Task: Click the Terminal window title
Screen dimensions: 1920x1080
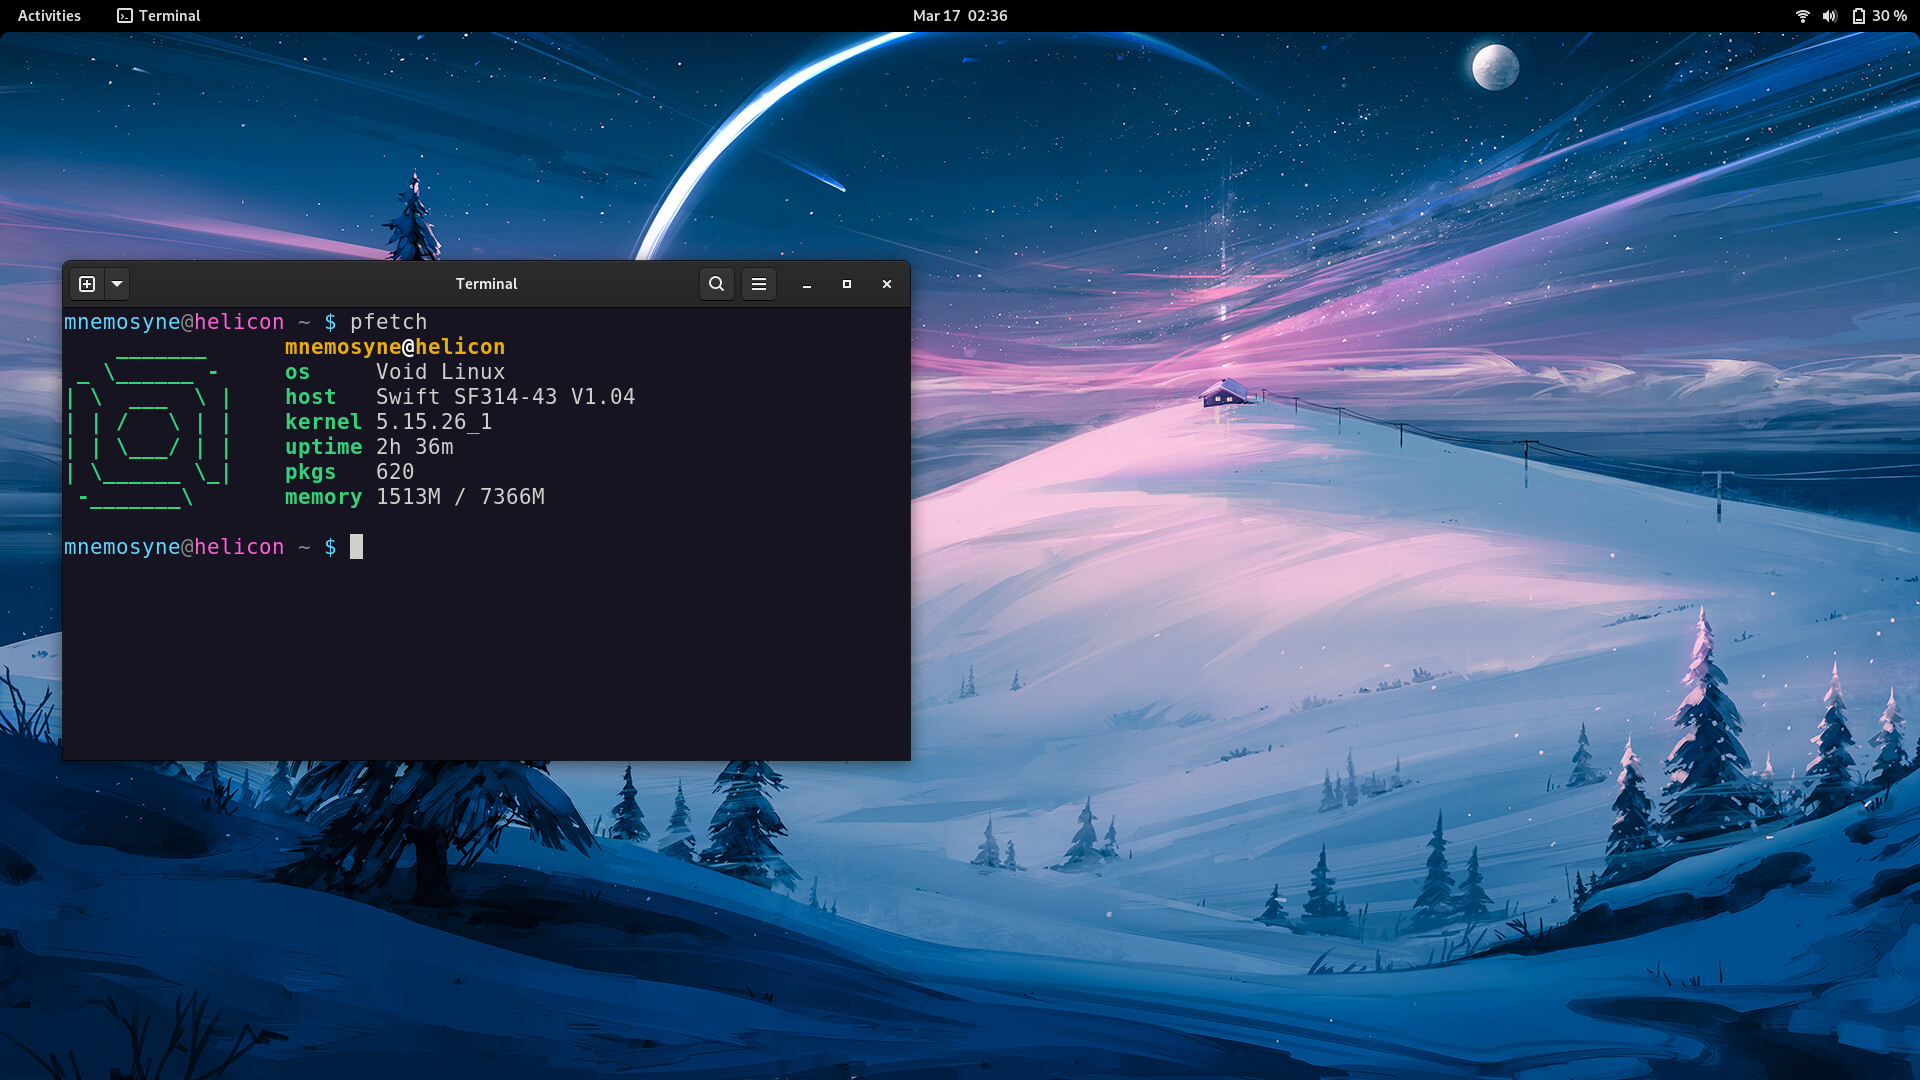Action: pyautogui.click(x=486, y=284)
